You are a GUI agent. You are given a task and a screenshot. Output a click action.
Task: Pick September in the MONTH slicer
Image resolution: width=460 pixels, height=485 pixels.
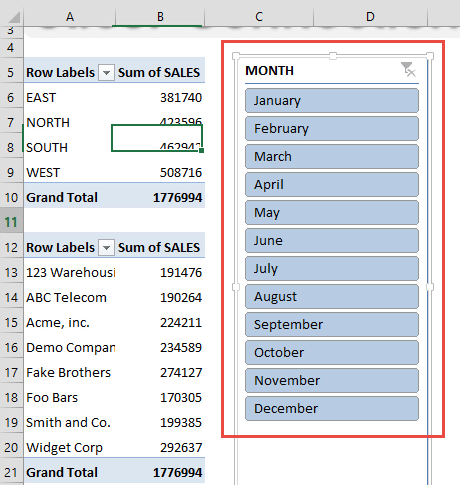pyautogui.click(x=332, y=324)
